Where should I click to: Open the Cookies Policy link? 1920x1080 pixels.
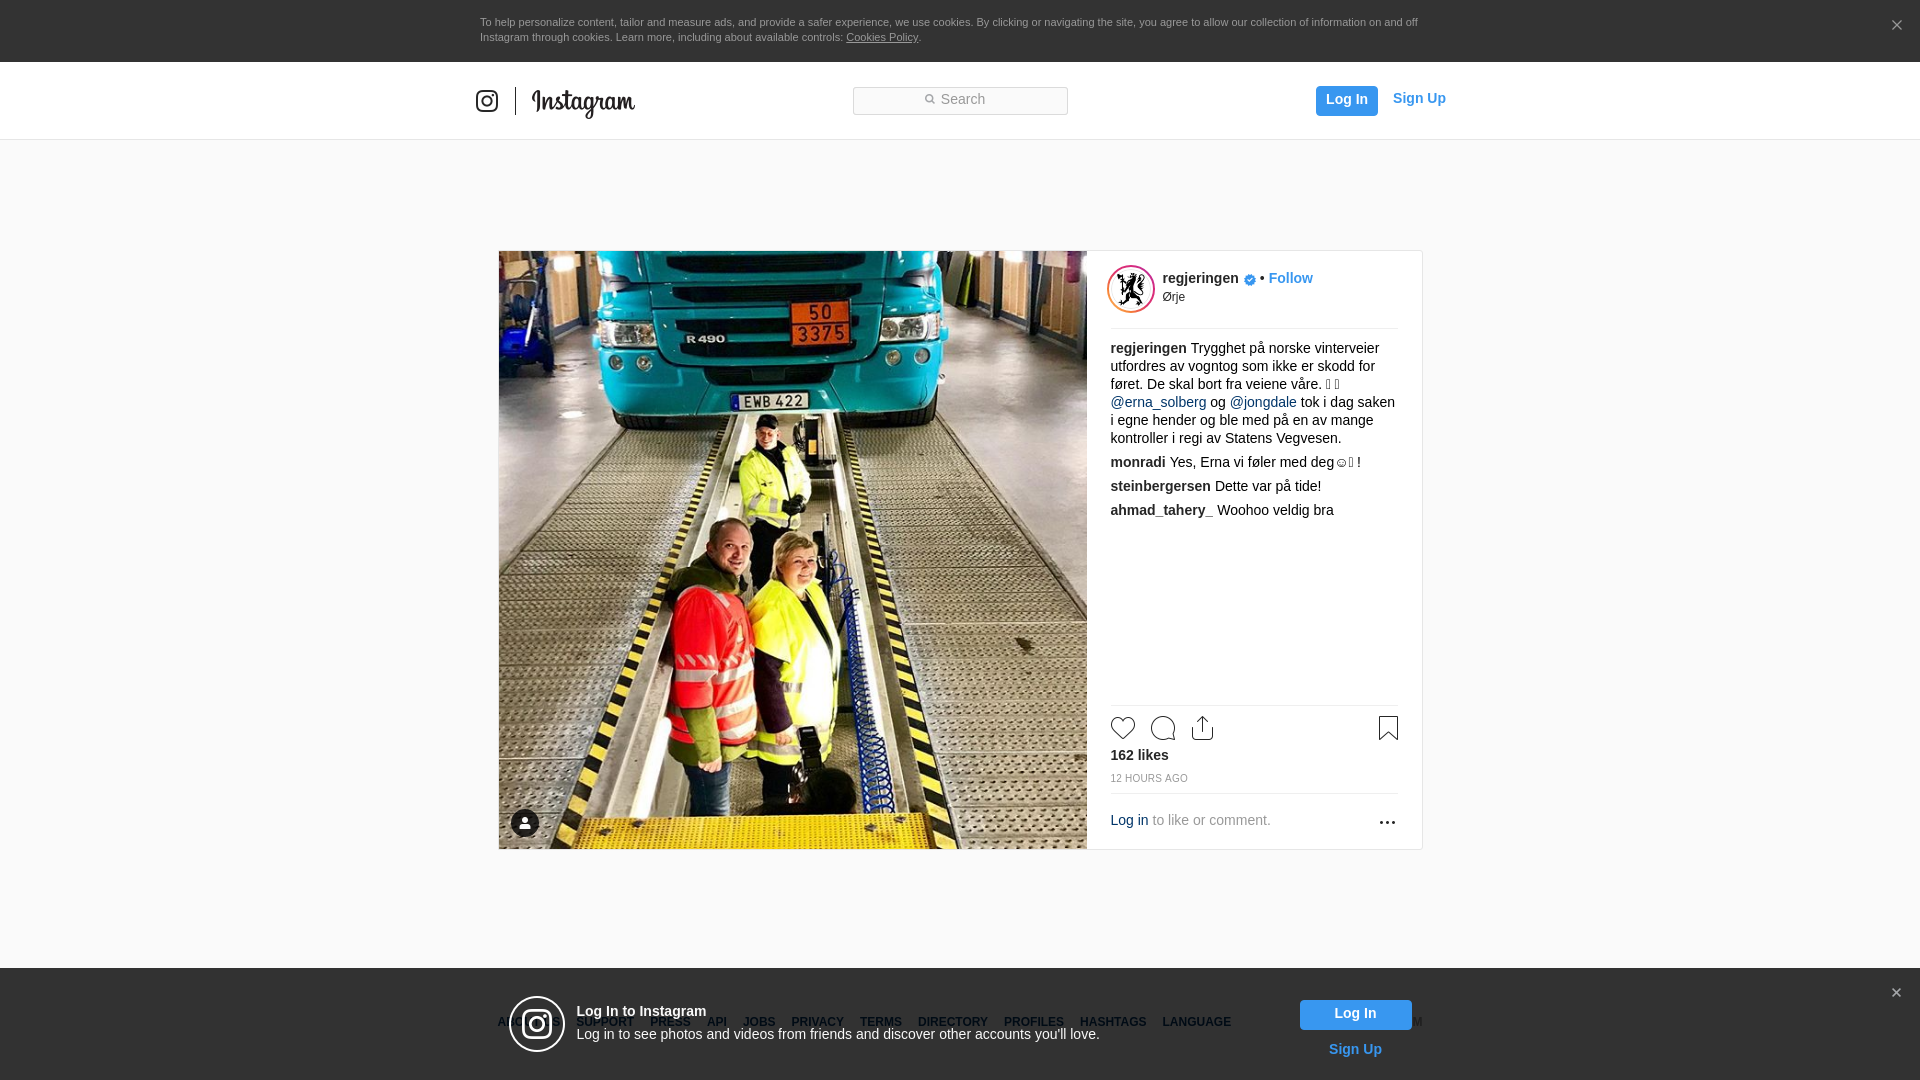pos(881,37)
